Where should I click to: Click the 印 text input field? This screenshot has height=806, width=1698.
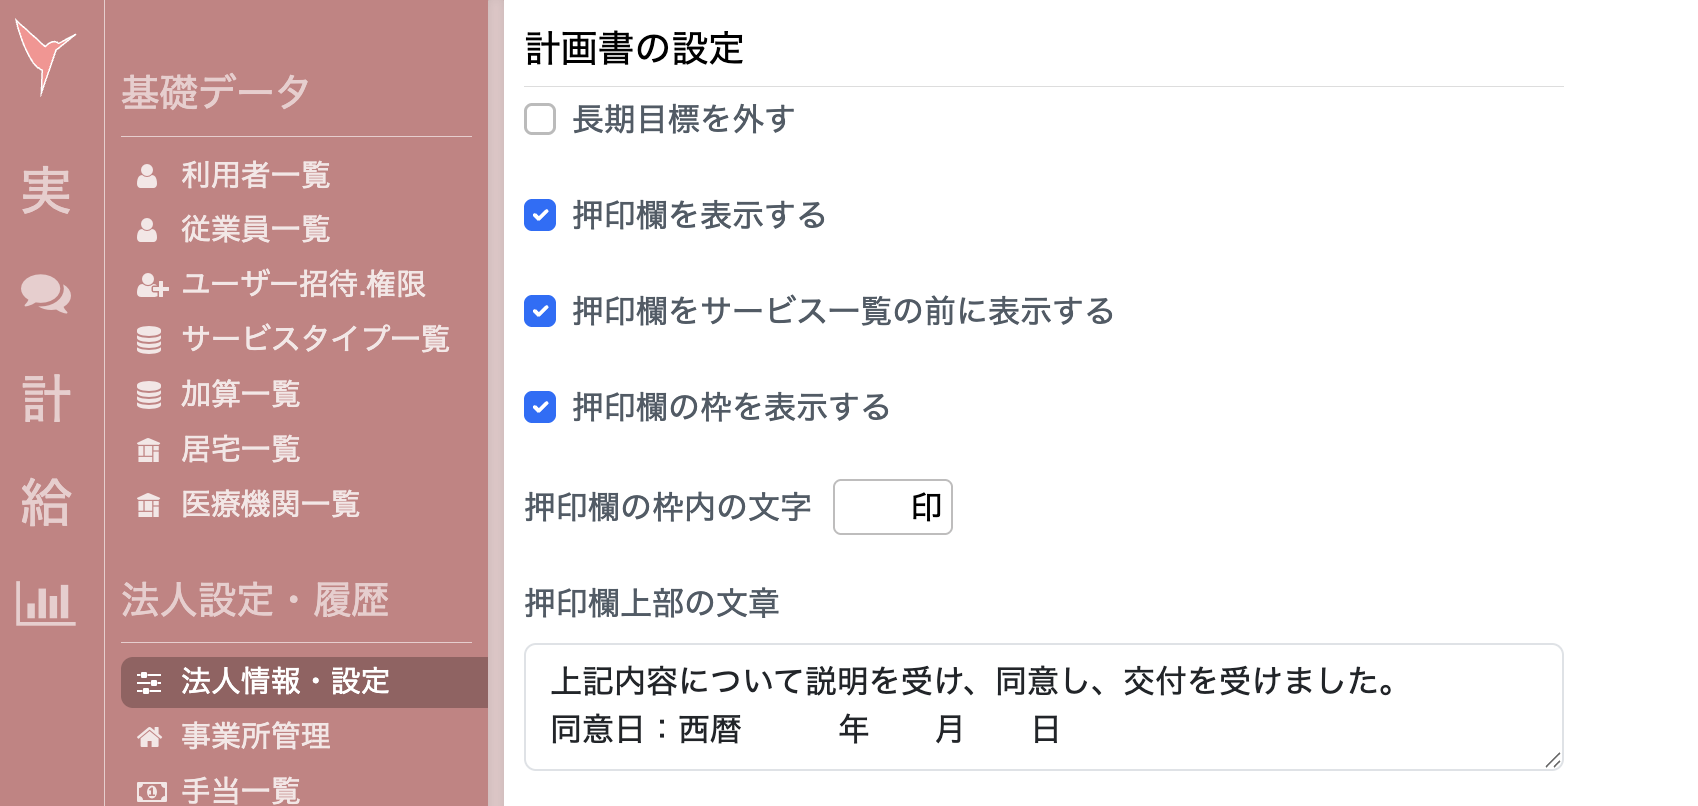tap(893, 507)
